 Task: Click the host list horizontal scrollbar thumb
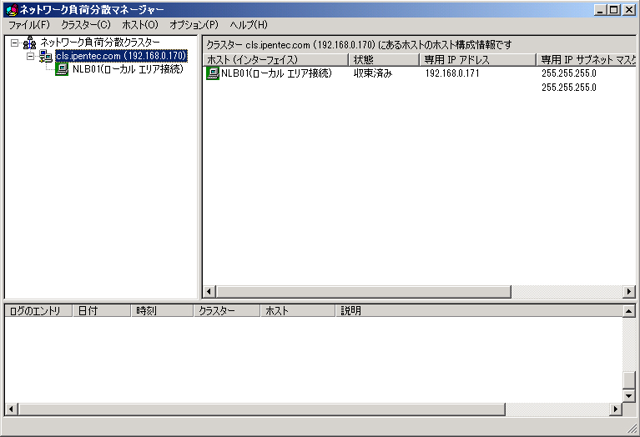pos(363,292)
